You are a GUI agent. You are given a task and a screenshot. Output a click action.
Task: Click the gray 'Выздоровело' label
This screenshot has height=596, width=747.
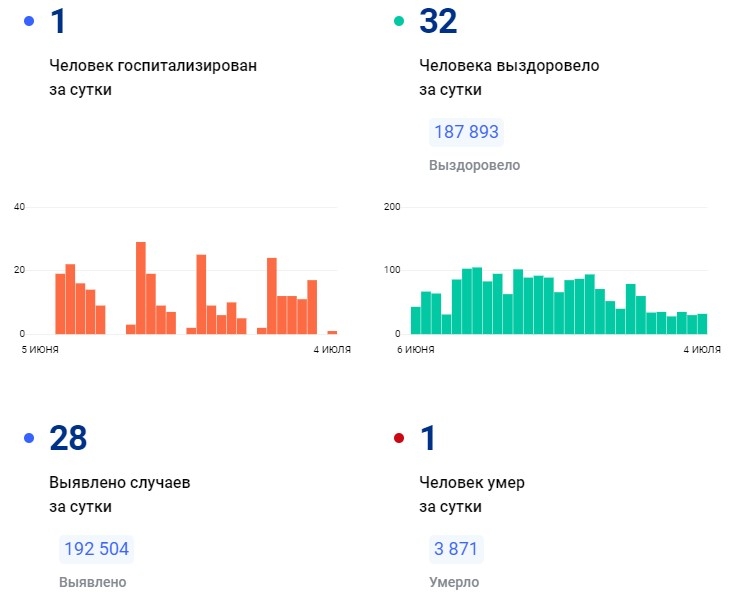(x=474, y=165)
